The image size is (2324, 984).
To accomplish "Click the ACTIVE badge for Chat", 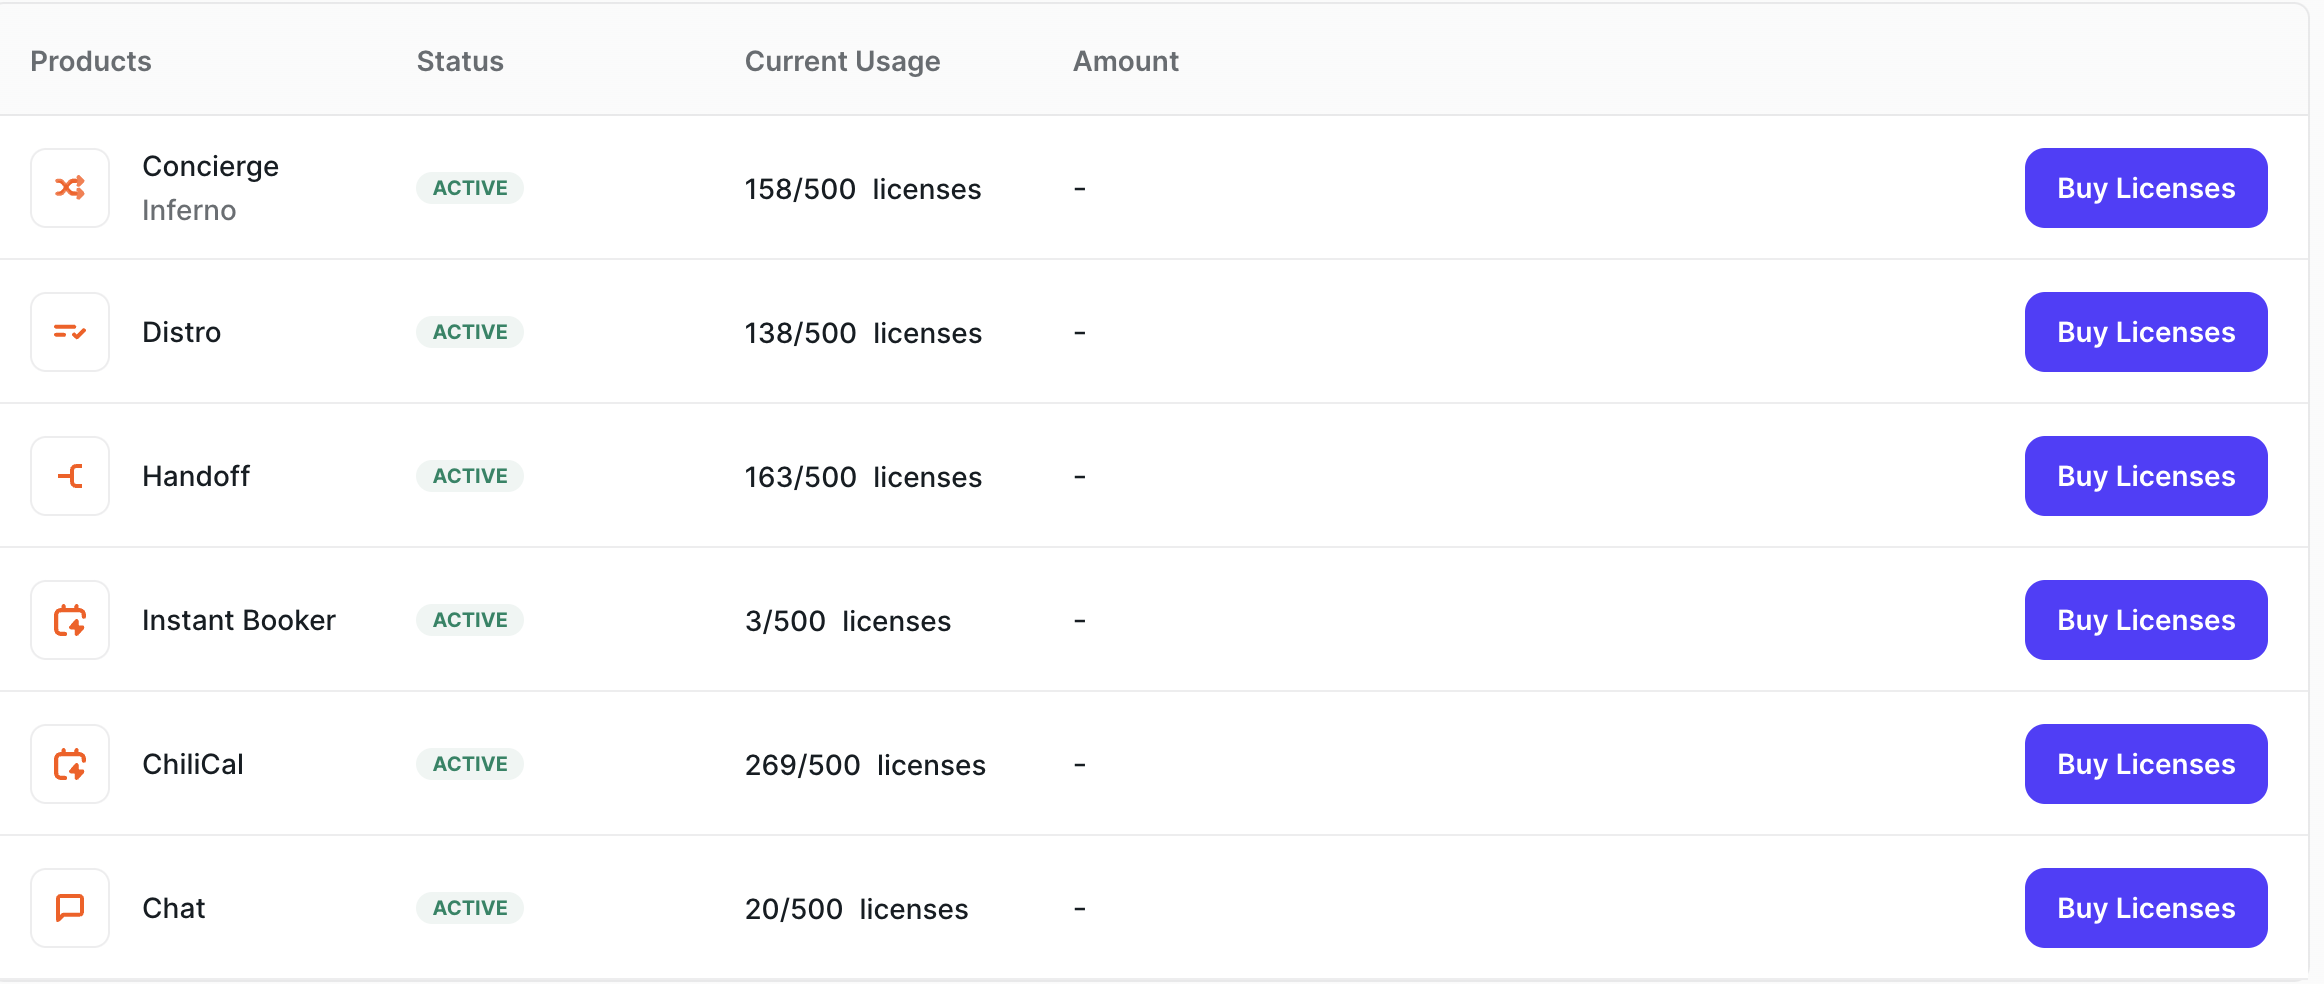I will click(x=470, y=908).
